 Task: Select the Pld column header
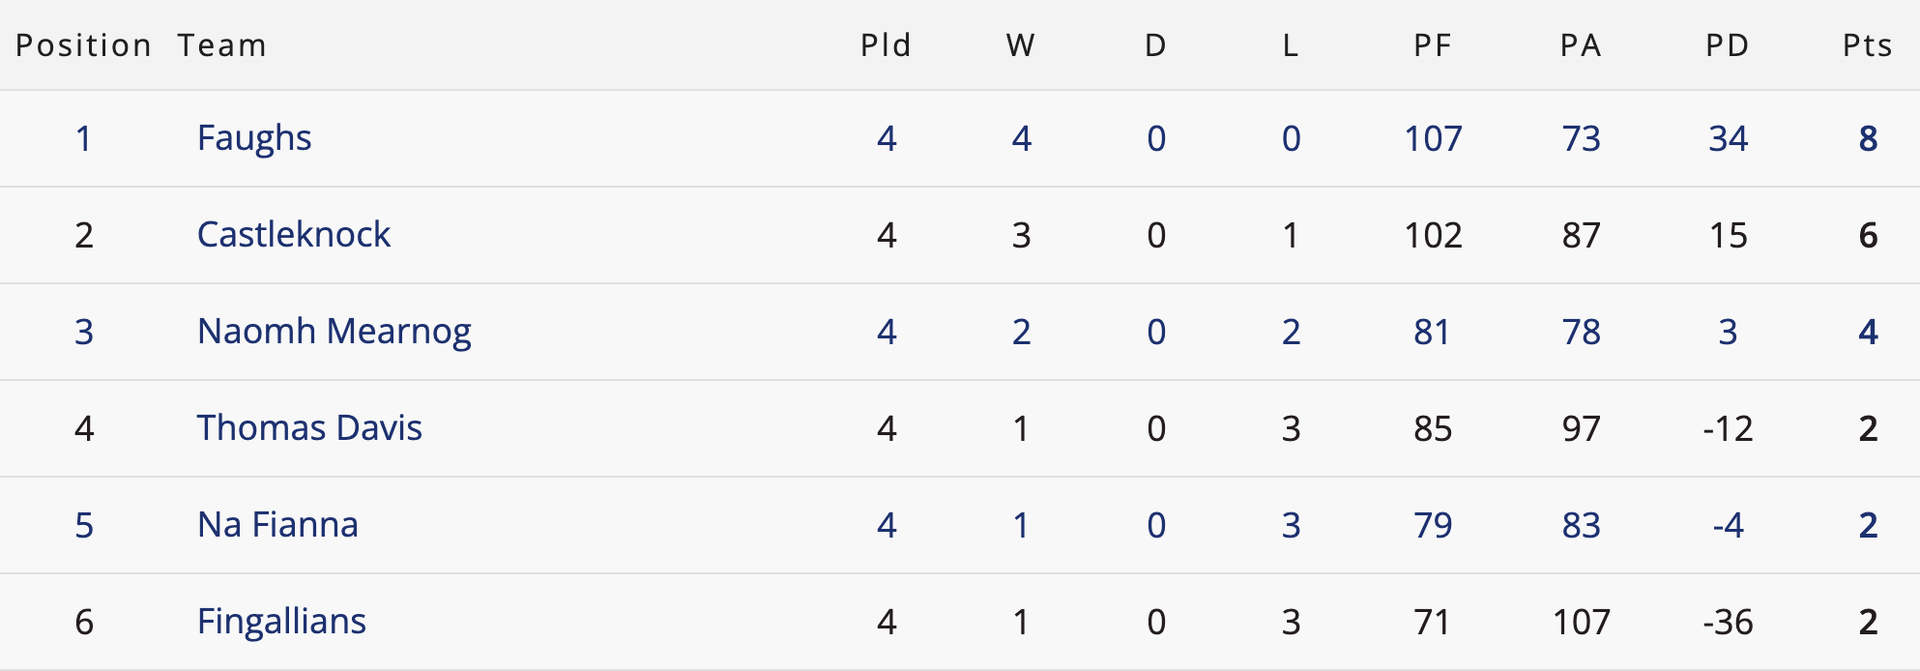point(886,45)
